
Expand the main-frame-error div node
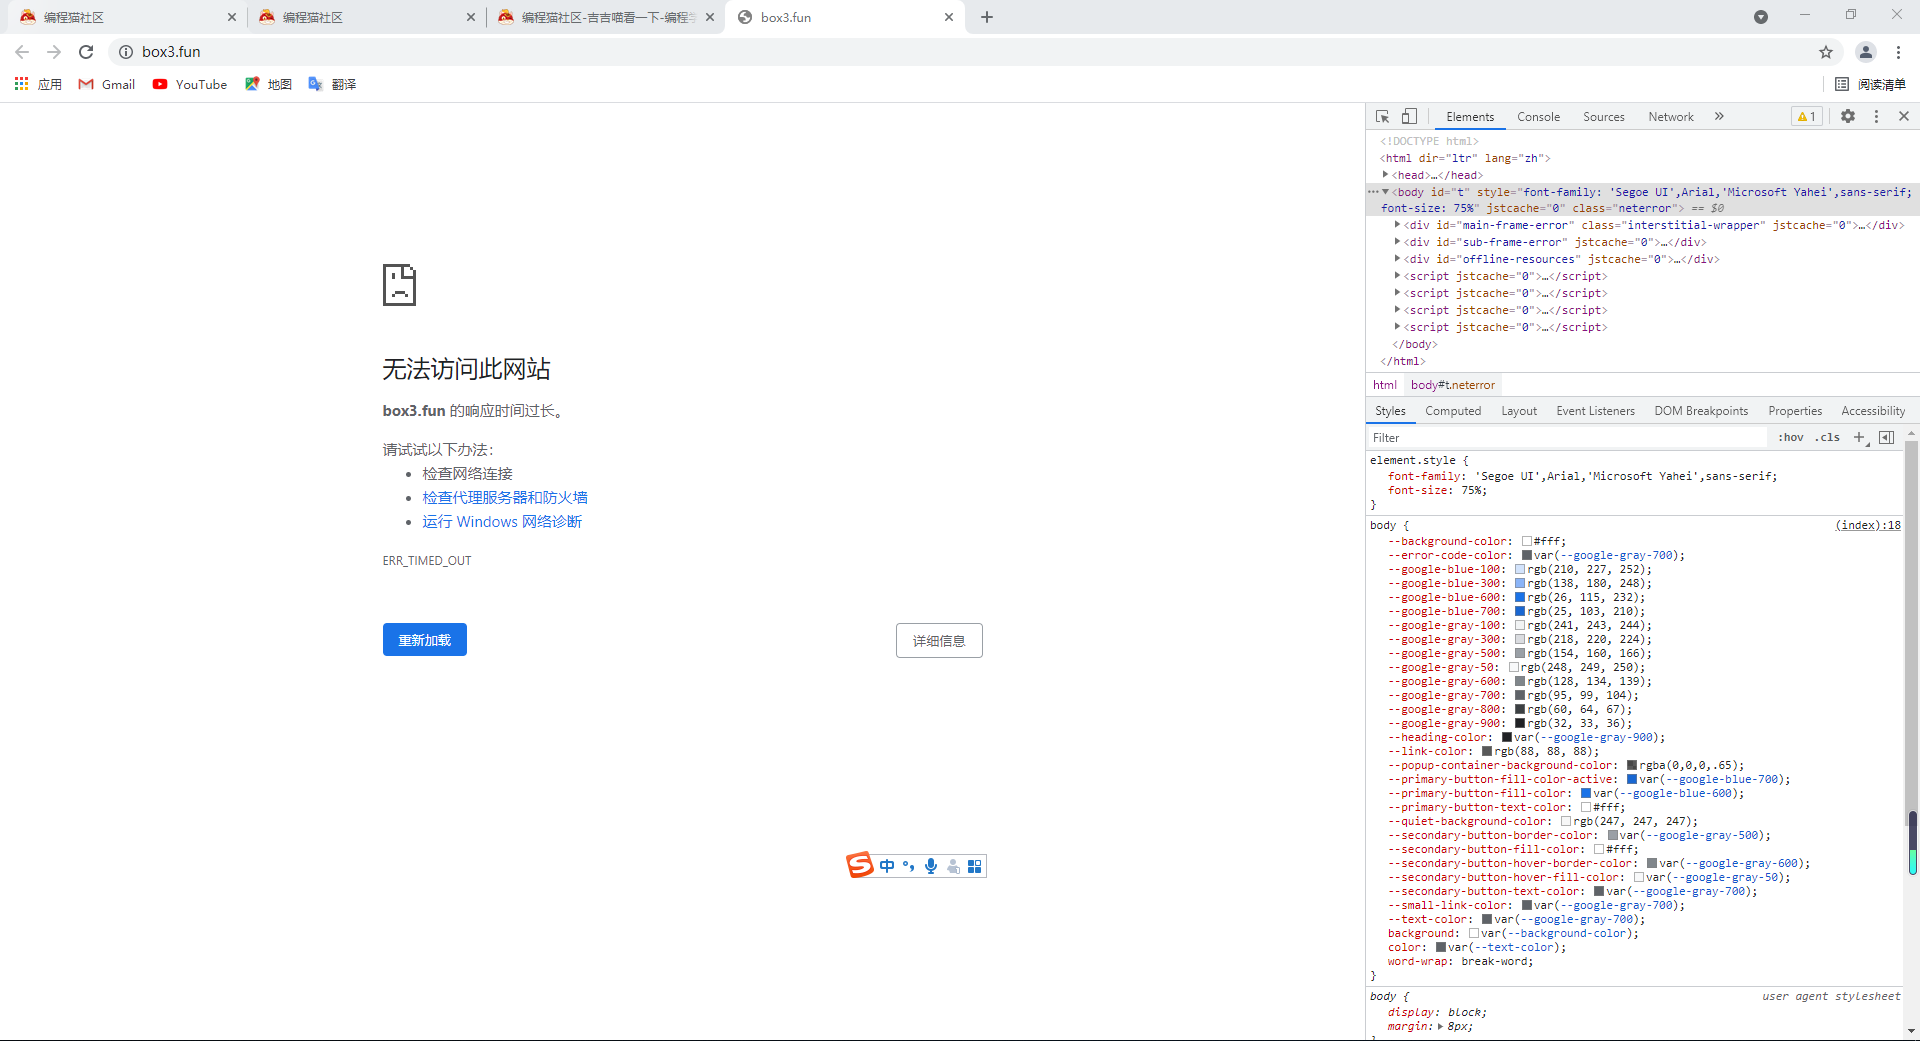[x=1398, y=226]
